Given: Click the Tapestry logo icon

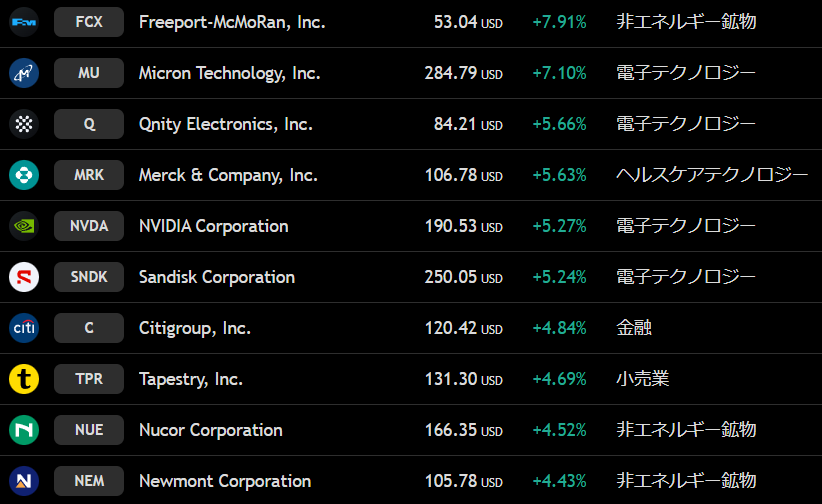Looking at the screenshot, I should click(x=24, y=379).
